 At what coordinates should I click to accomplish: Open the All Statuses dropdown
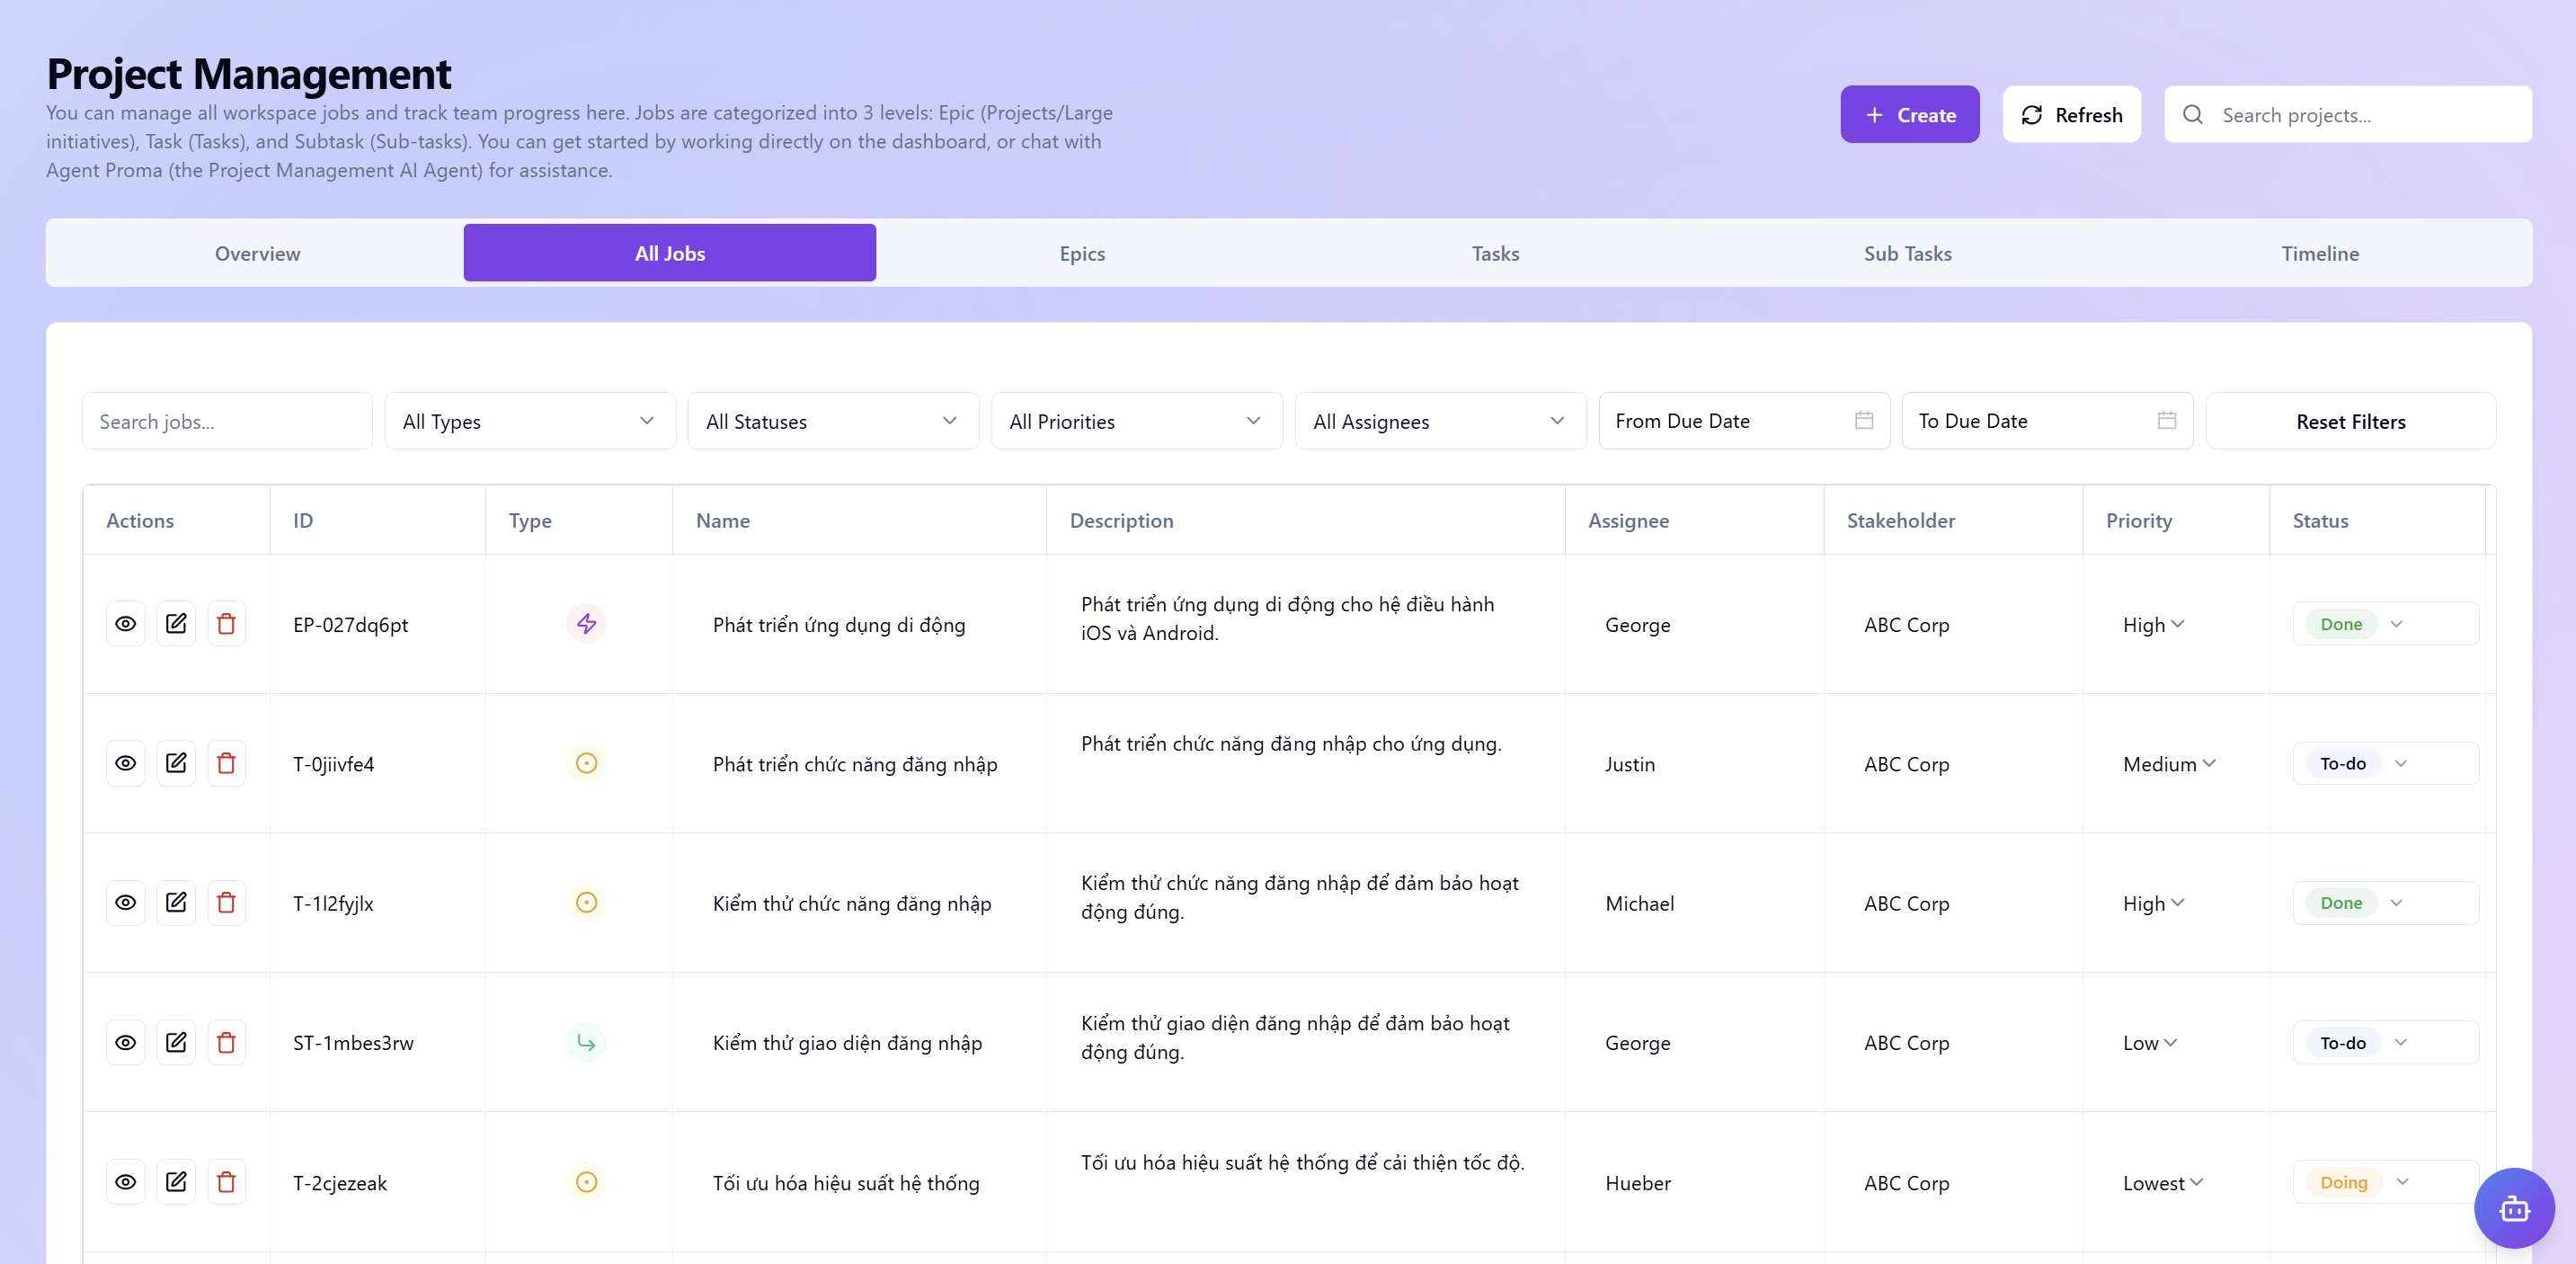point(833,421)
